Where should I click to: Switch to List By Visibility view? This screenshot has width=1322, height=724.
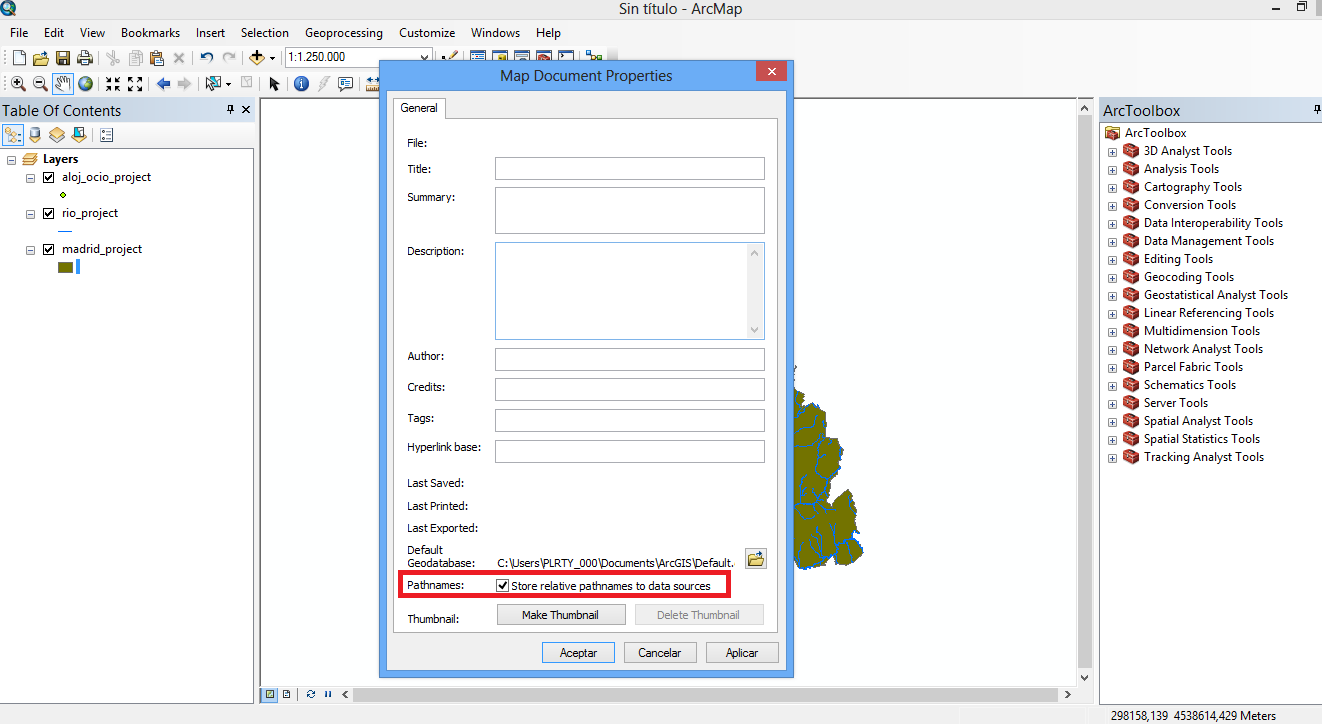(57, 134)
